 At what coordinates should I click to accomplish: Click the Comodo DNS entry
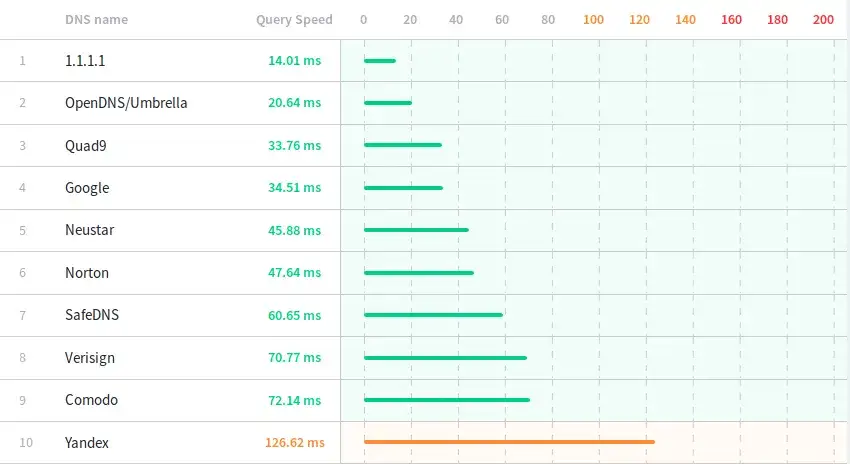(92, 400)
